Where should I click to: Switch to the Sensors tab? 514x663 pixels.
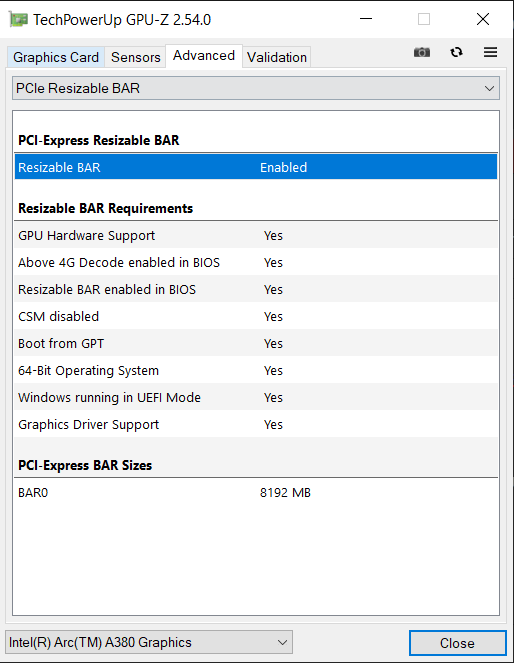point(135,57)
